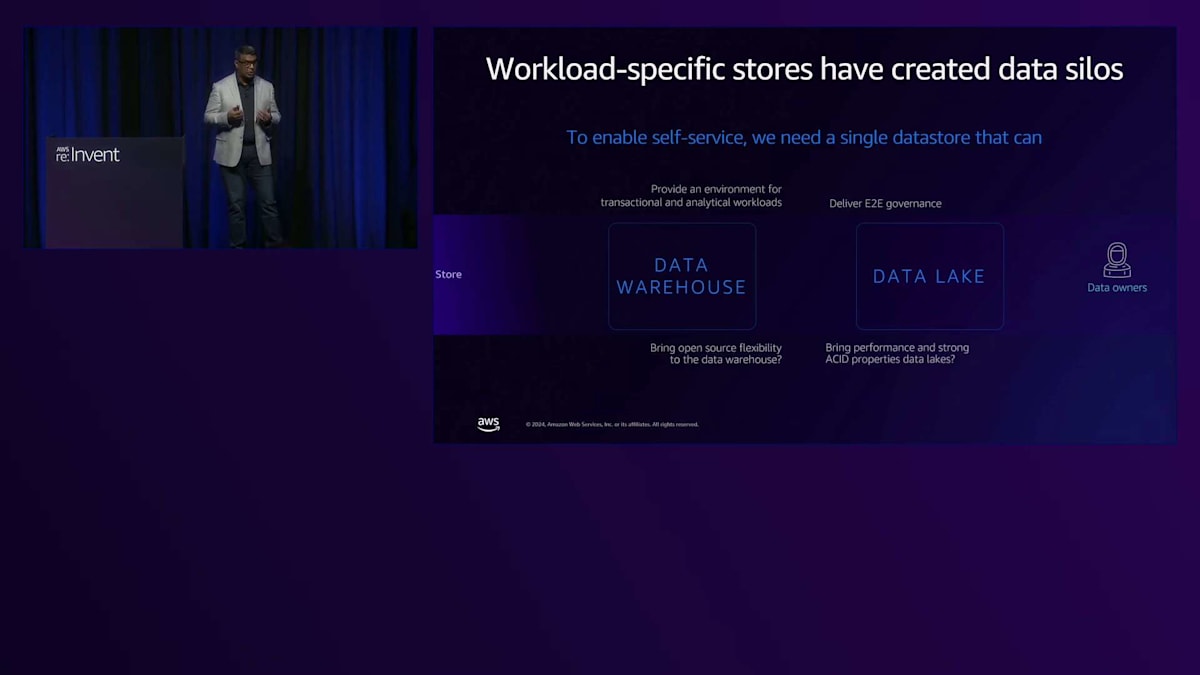Click the Data owners person icon
1200x675 pixels.
point(1117,260)
